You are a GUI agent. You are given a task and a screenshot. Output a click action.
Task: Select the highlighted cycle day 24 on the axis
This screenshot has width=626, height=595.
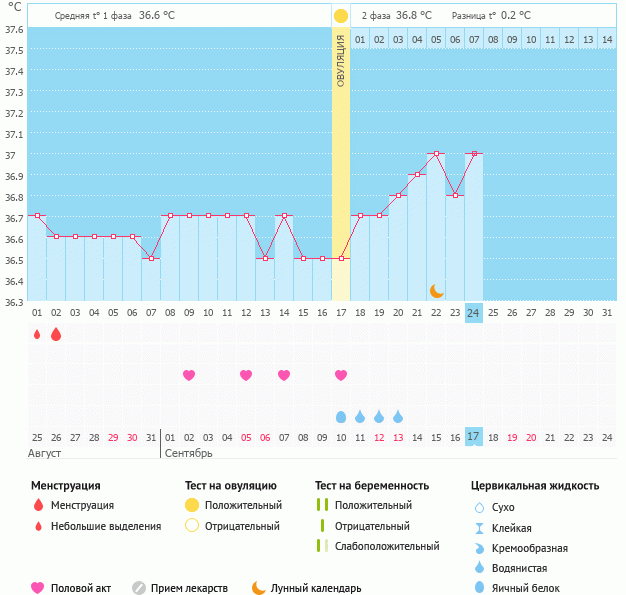(474, 312)
